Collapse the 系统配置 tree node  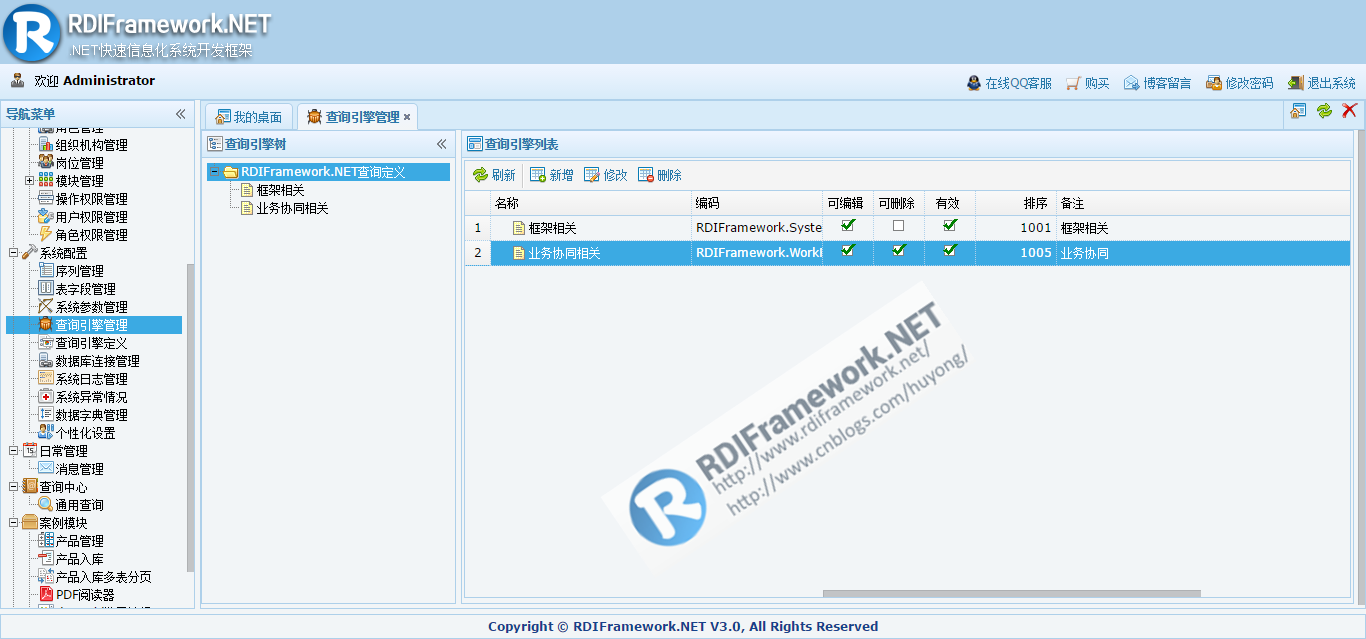pyautogui.click(x=14, y=253)
